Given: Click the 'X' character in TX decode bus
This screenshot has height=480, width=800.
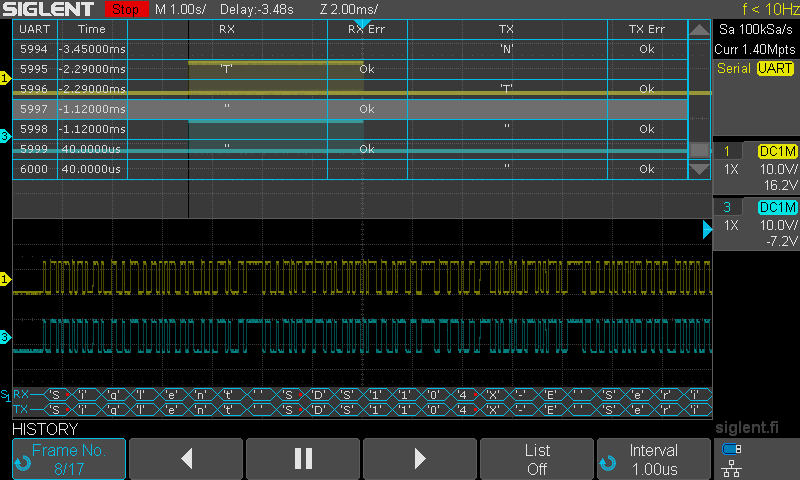Looking at the screenshot, I should [492, 410].
